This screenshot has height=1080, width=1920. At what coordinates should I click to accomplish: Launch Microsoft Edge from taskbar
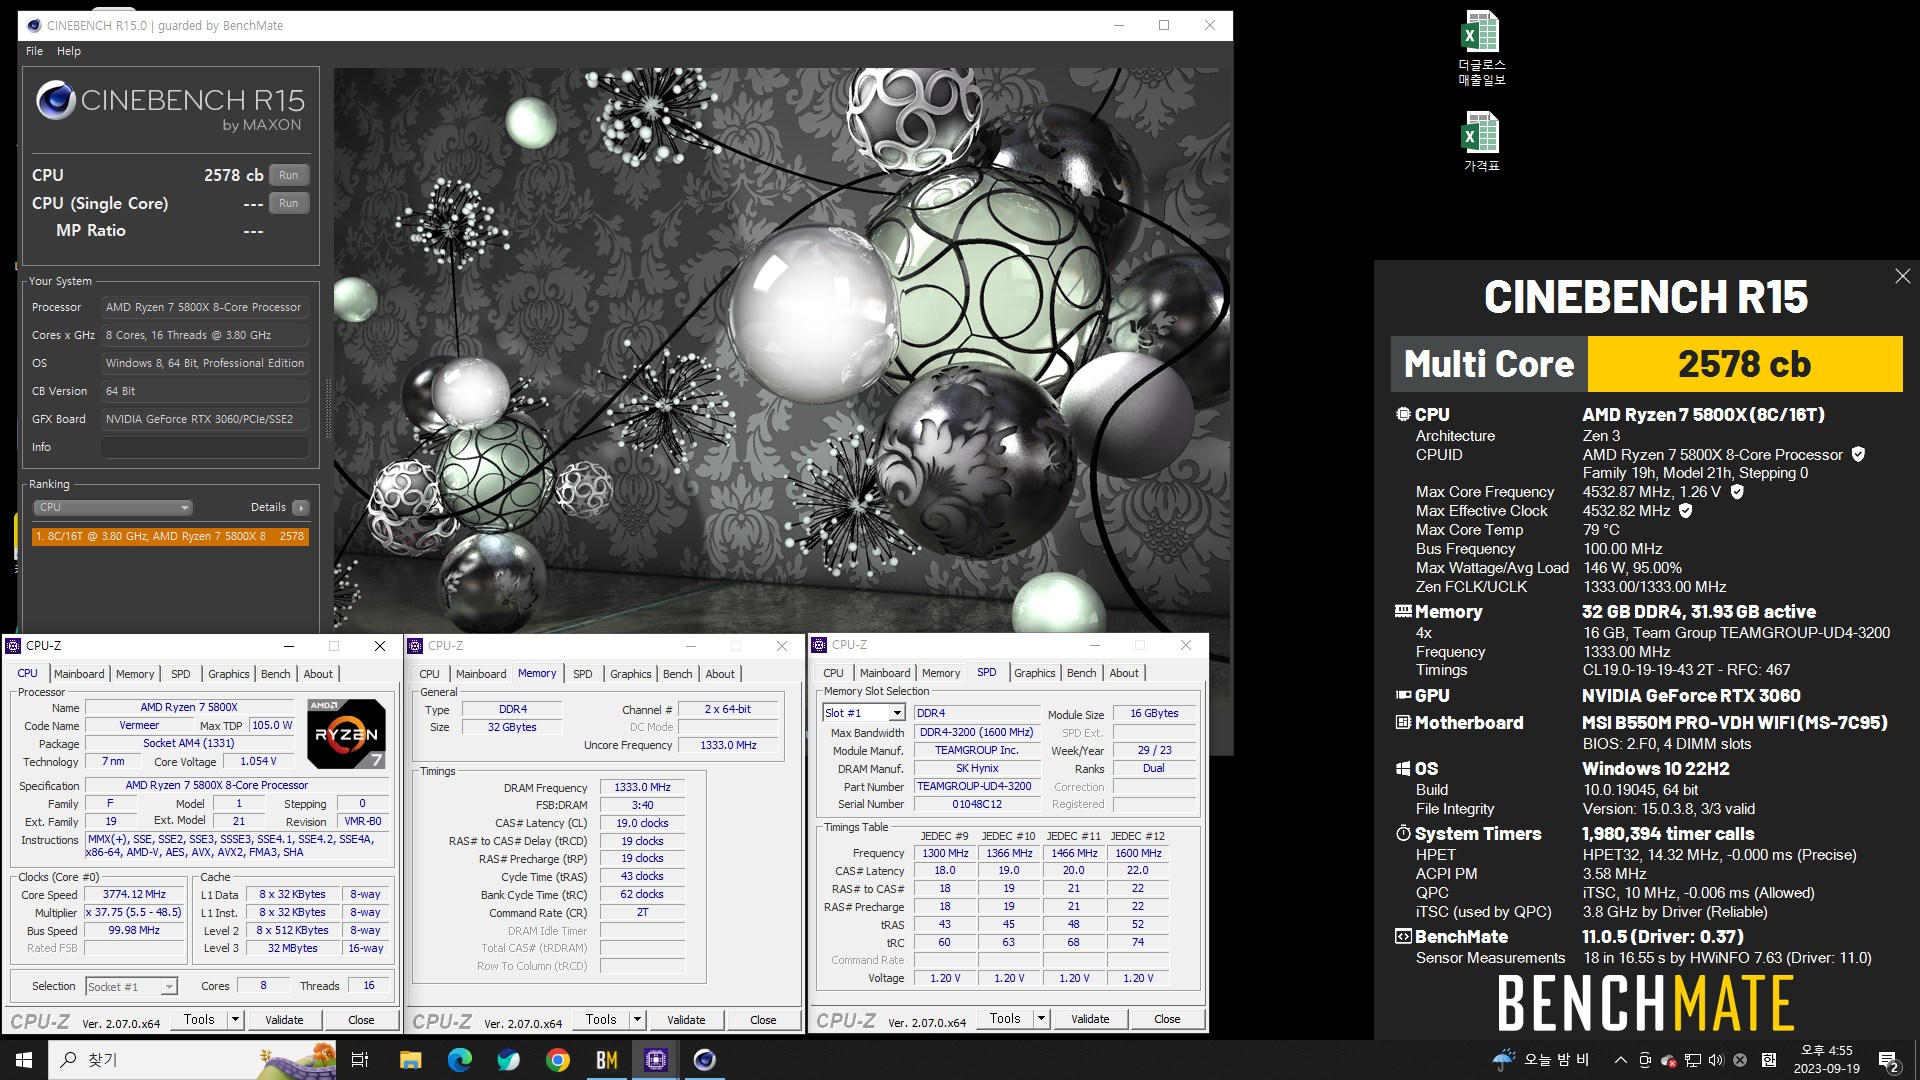460,1060
